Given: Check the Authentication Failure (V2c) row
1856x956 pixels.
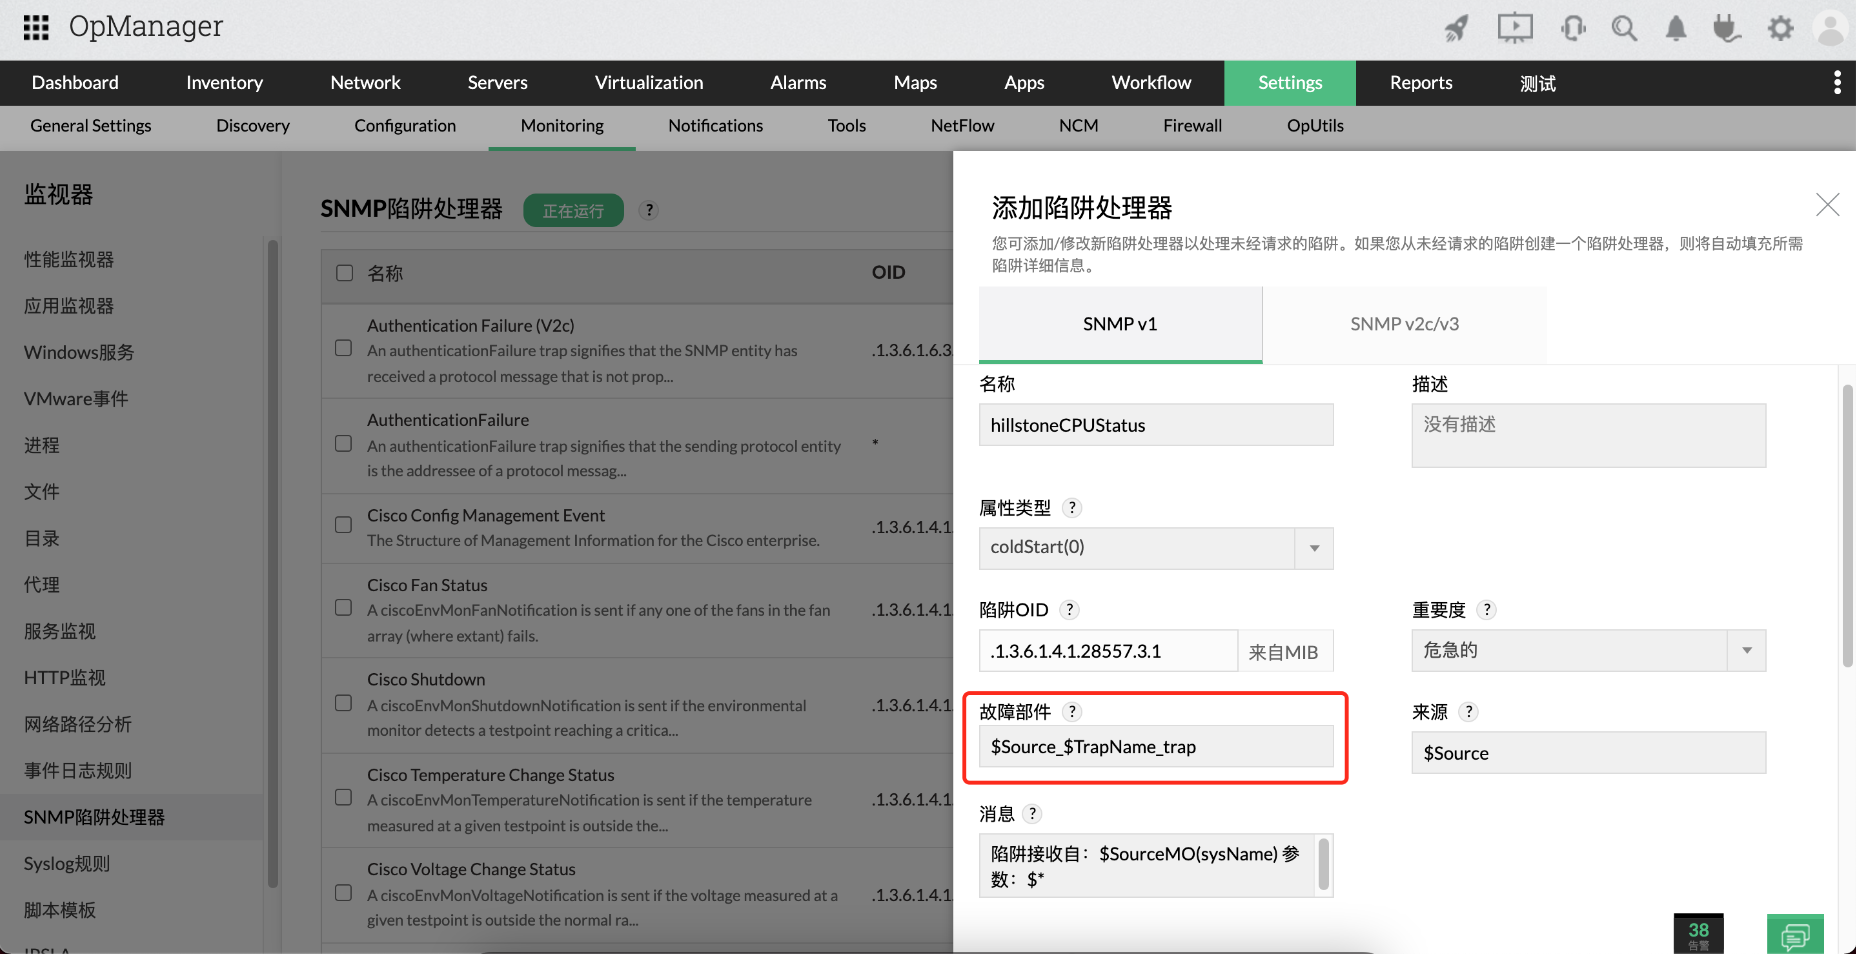Looking at the screenshot, I should point(344,348).
